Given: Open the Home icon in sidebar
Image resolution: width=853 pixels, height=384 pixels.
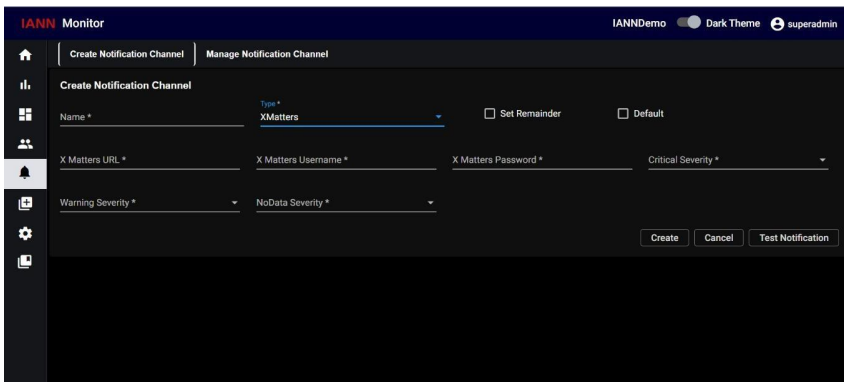Looking at the screenshot, I should (x=25, y=55).
